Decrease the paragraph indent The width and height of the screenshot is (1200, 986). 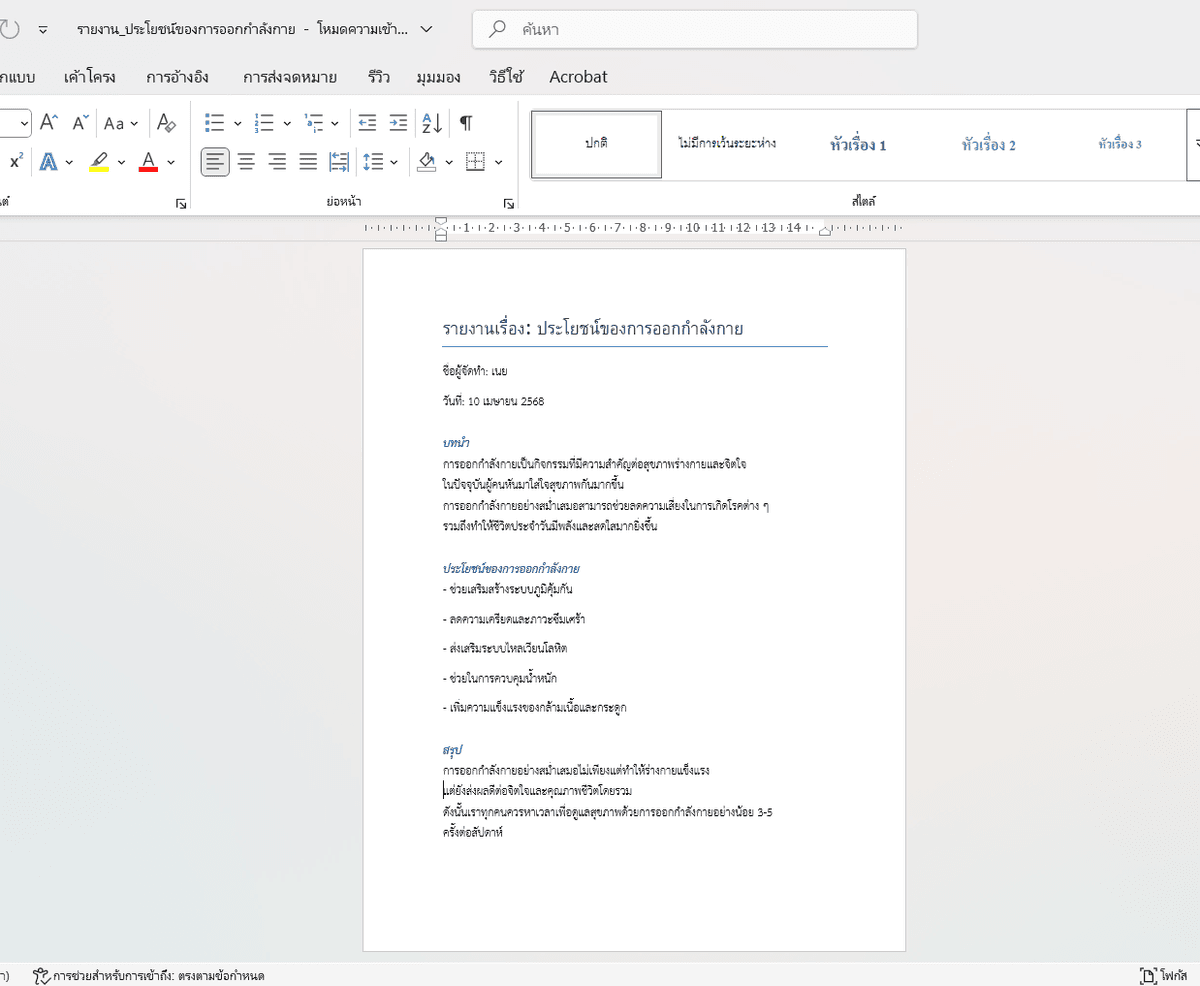click(x=367, y=123)
